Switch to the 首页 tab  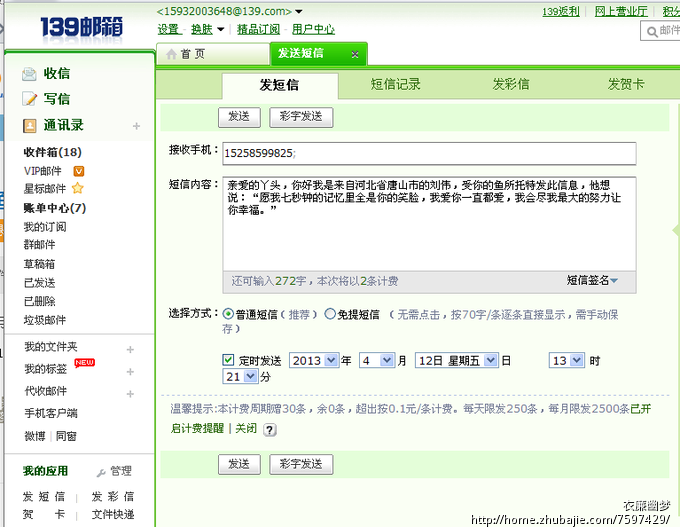tap(212, 54)
